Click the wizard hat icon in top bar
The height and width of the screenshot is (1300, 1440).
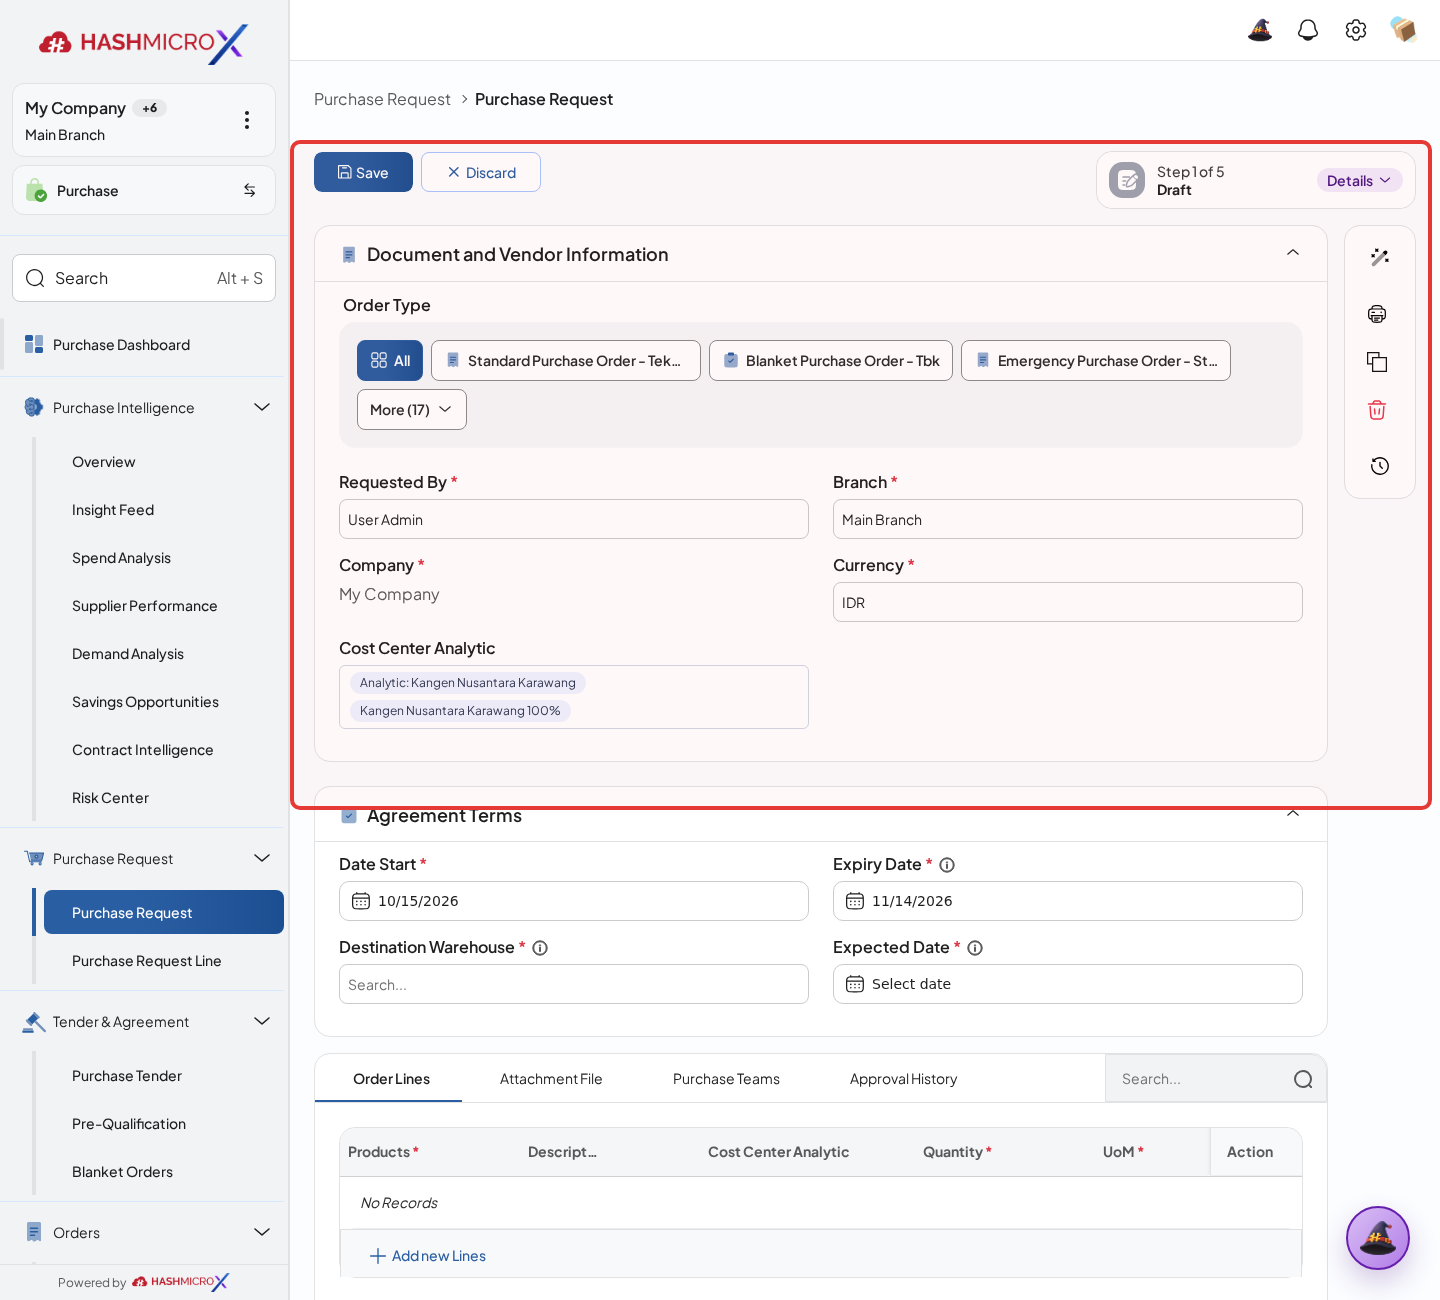click(1260, 30)
